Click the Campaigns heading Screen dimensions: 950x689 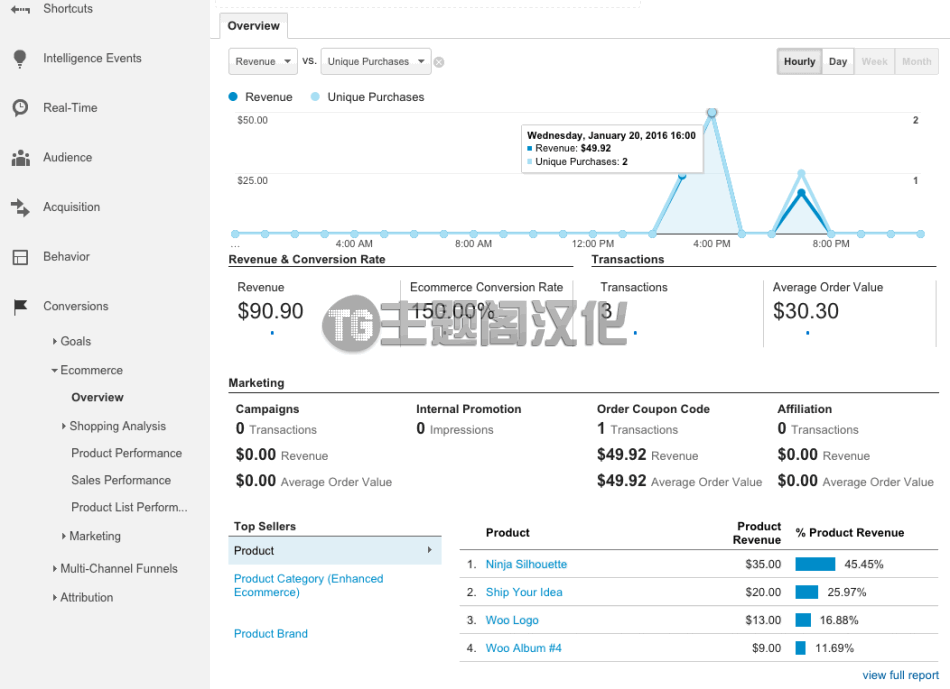coord(267,409)
